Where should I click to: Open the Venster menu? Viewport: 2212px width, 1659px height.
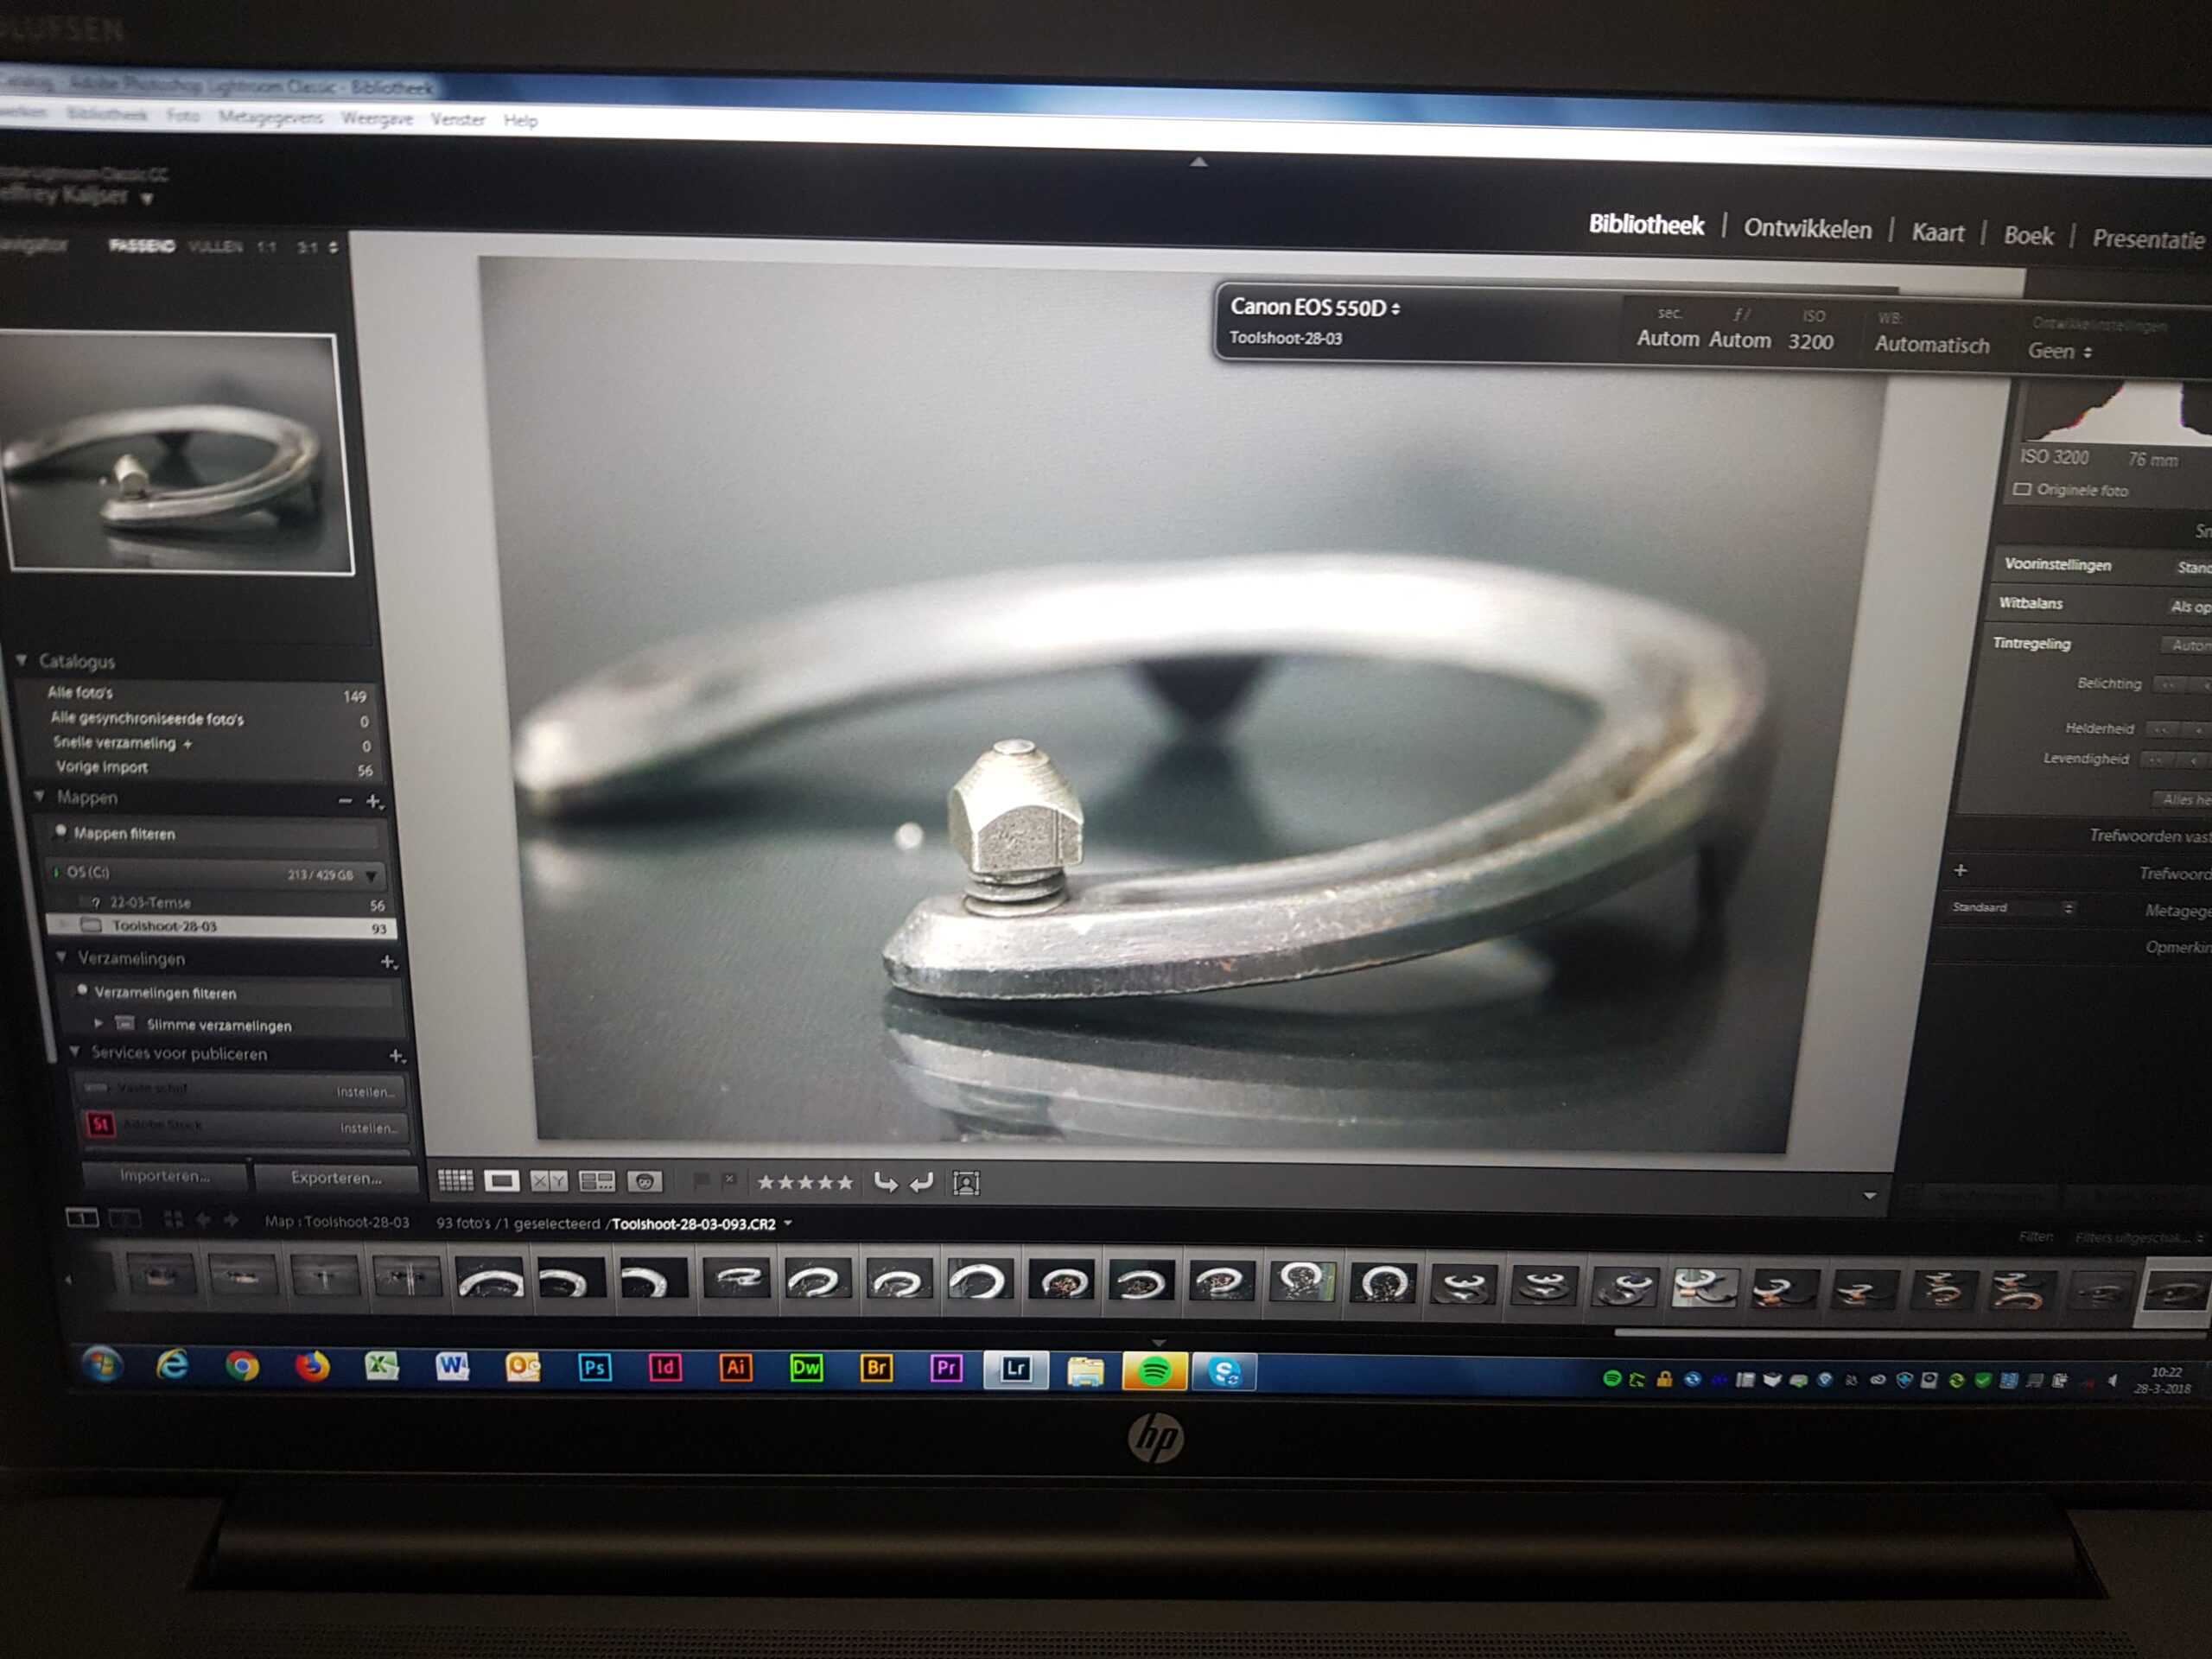[x=458, y=119]
